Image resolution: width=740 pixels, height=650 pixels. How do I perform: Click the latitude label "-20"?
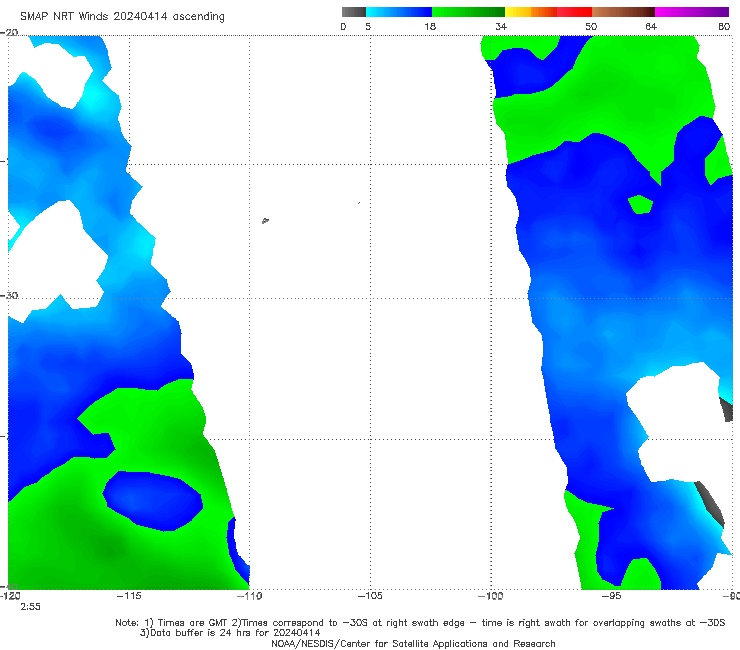[9, 32]
